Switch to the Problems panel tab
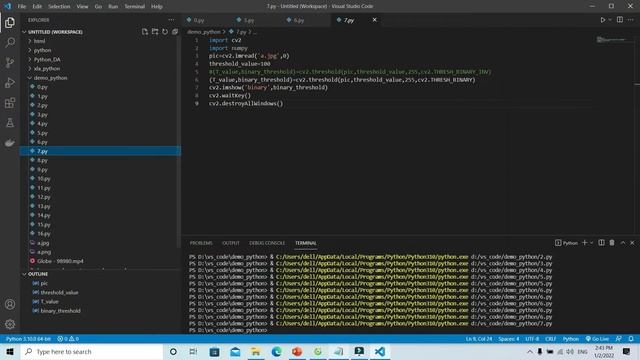Viewport: 640px width, 360px height. 201,243
